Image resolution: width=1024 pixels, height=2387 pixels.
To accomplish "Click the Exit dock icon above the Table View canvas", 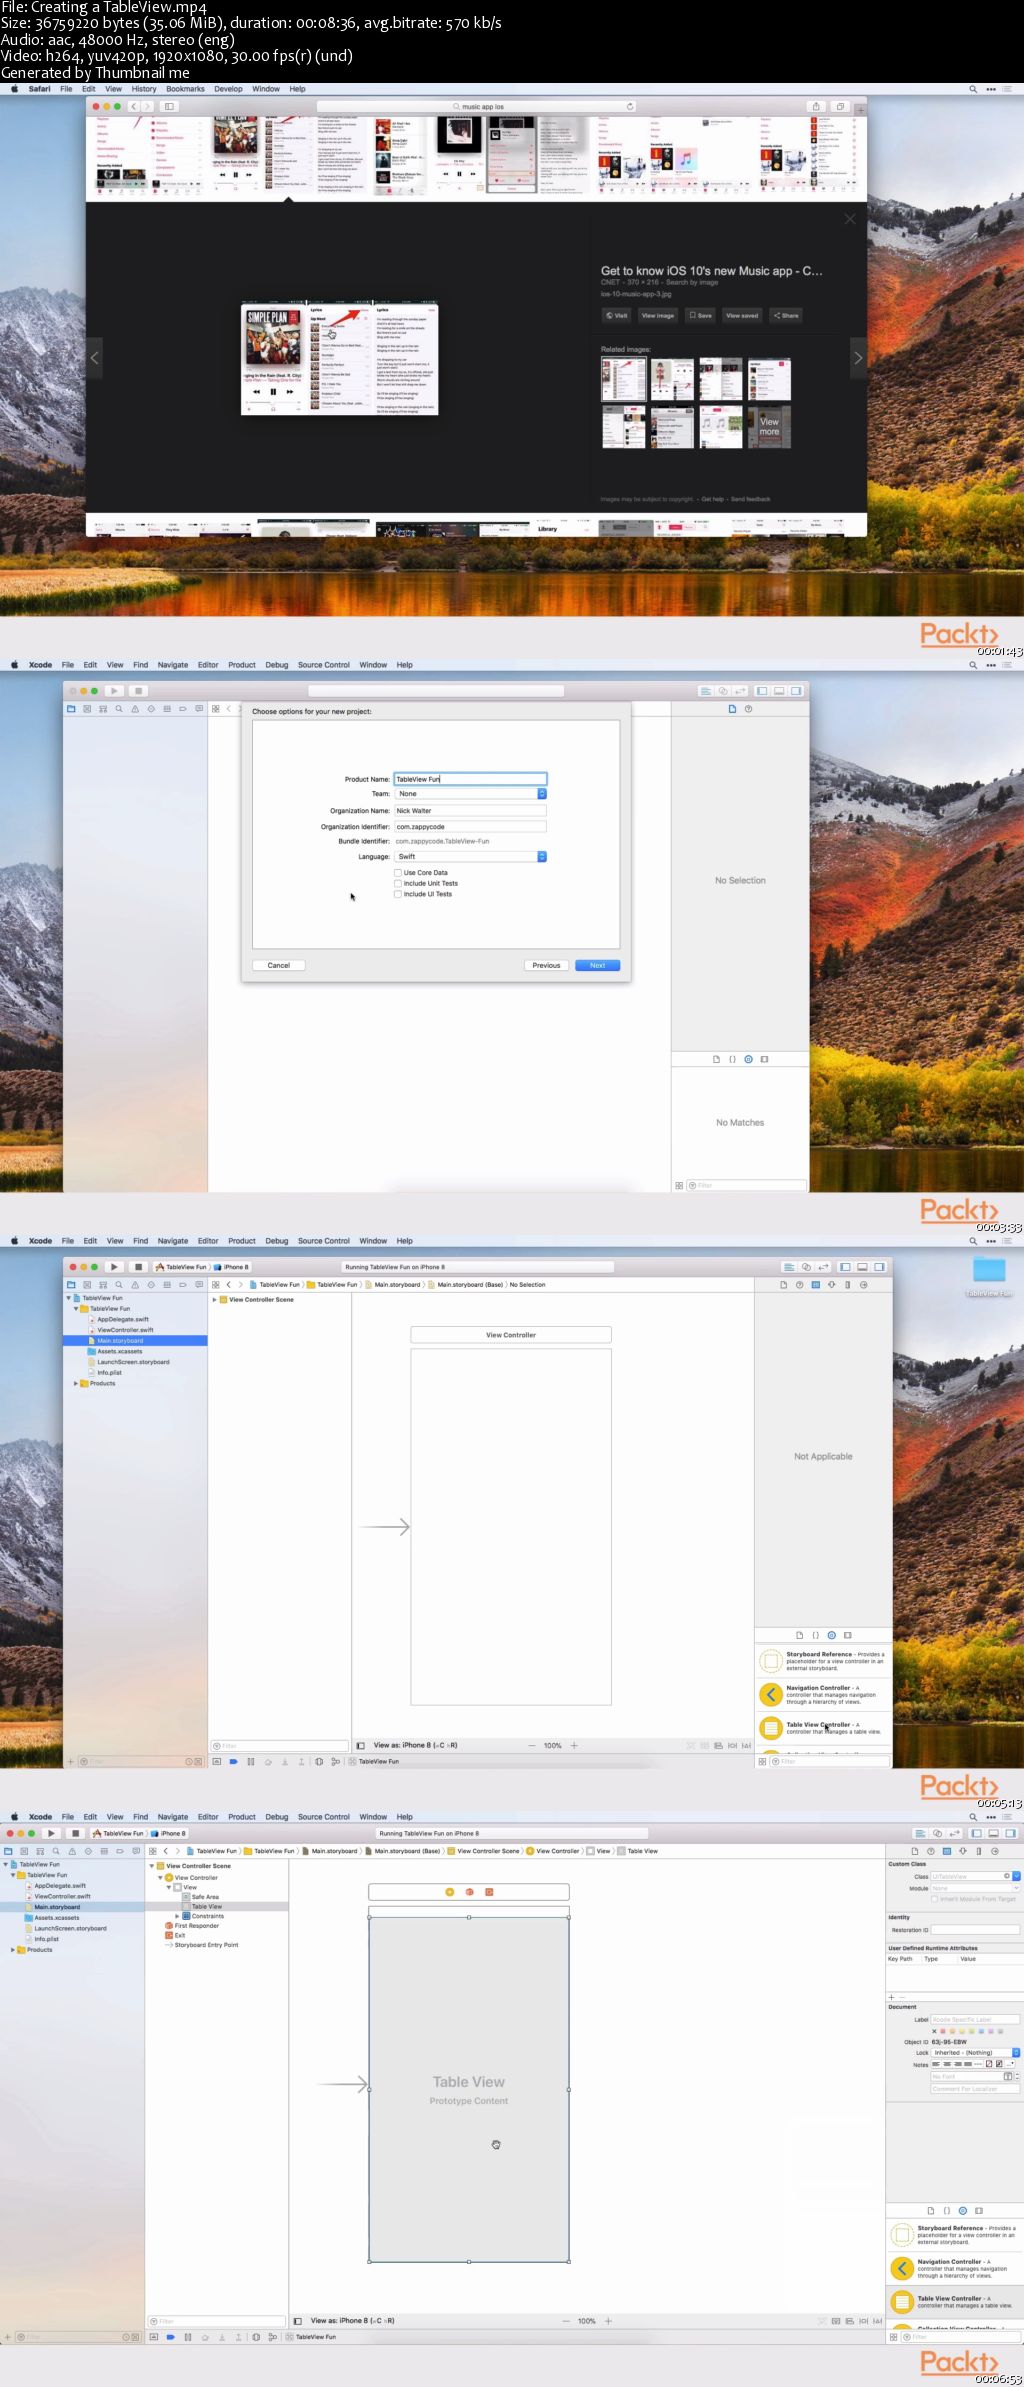I will (489, 1892).
